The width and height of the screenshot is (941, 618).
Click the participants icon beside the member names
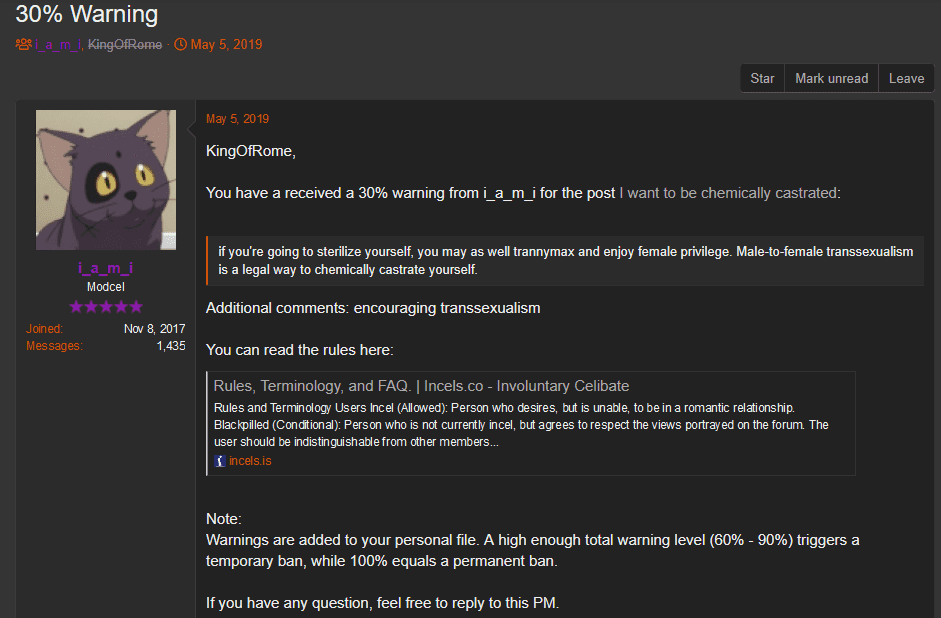point(24,45)
